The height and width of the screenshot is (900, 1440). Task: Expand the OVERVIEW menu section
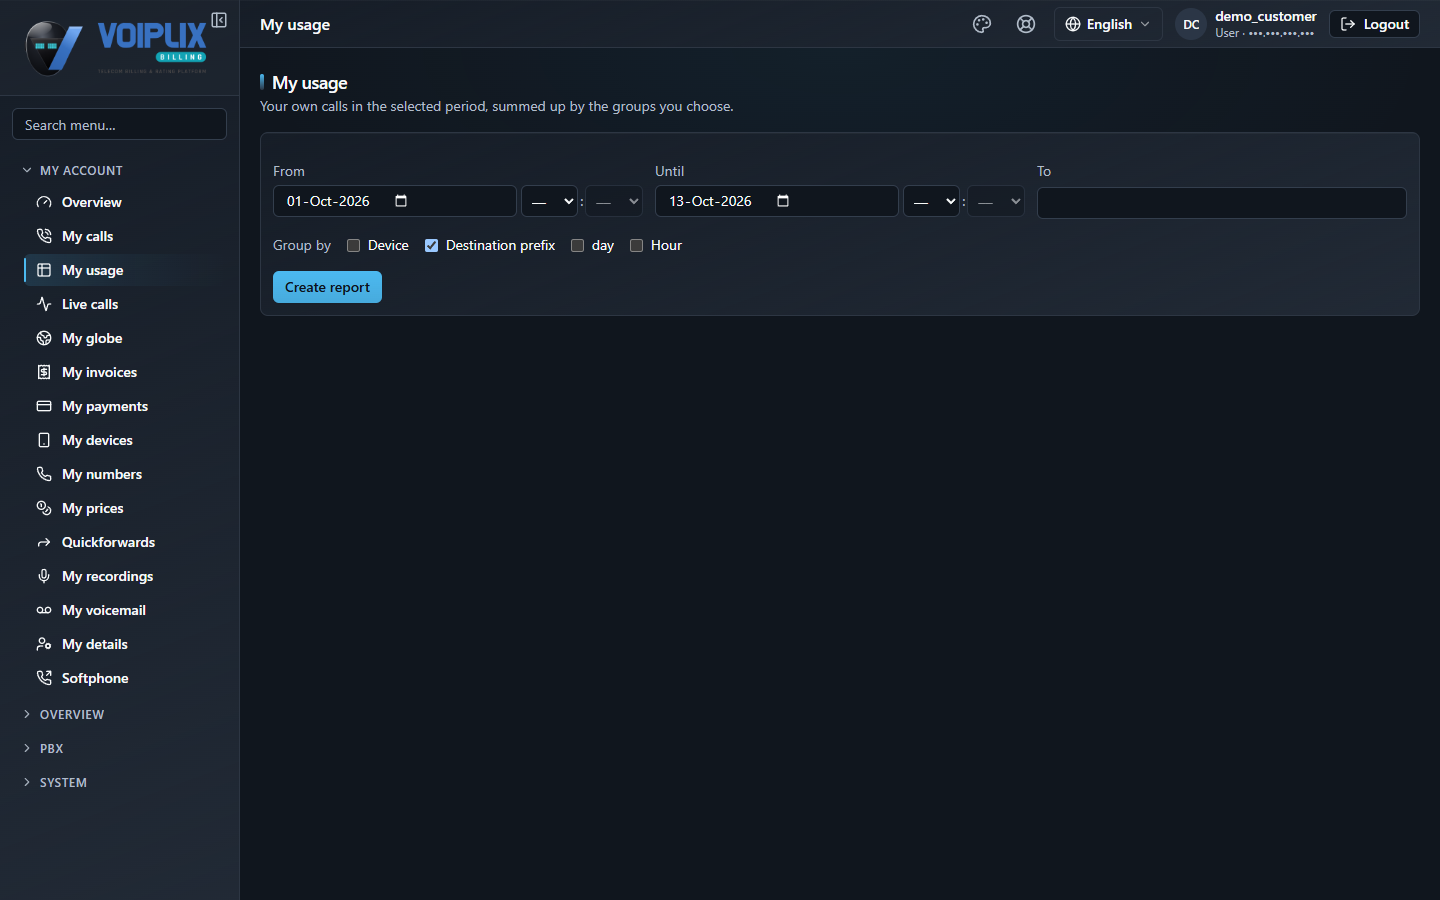tap(63, 714)
